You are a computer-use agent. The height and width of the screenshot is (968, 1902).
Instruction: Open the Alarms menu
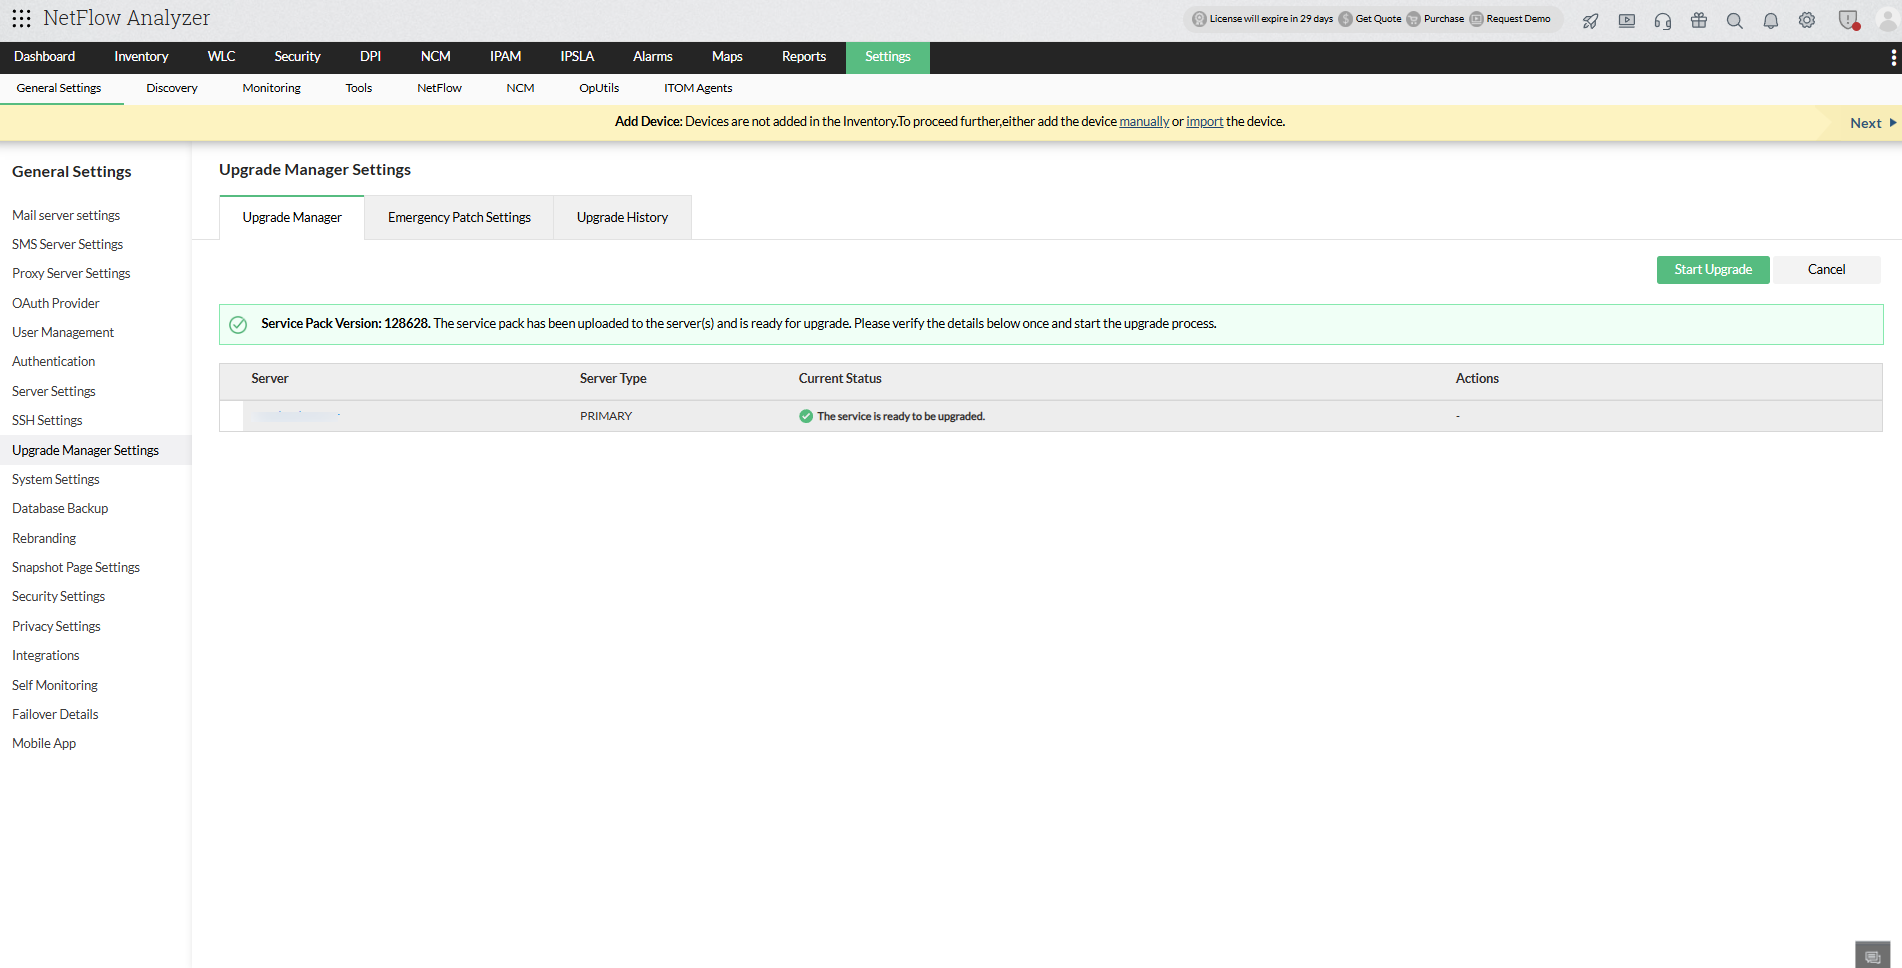[653, 57]
